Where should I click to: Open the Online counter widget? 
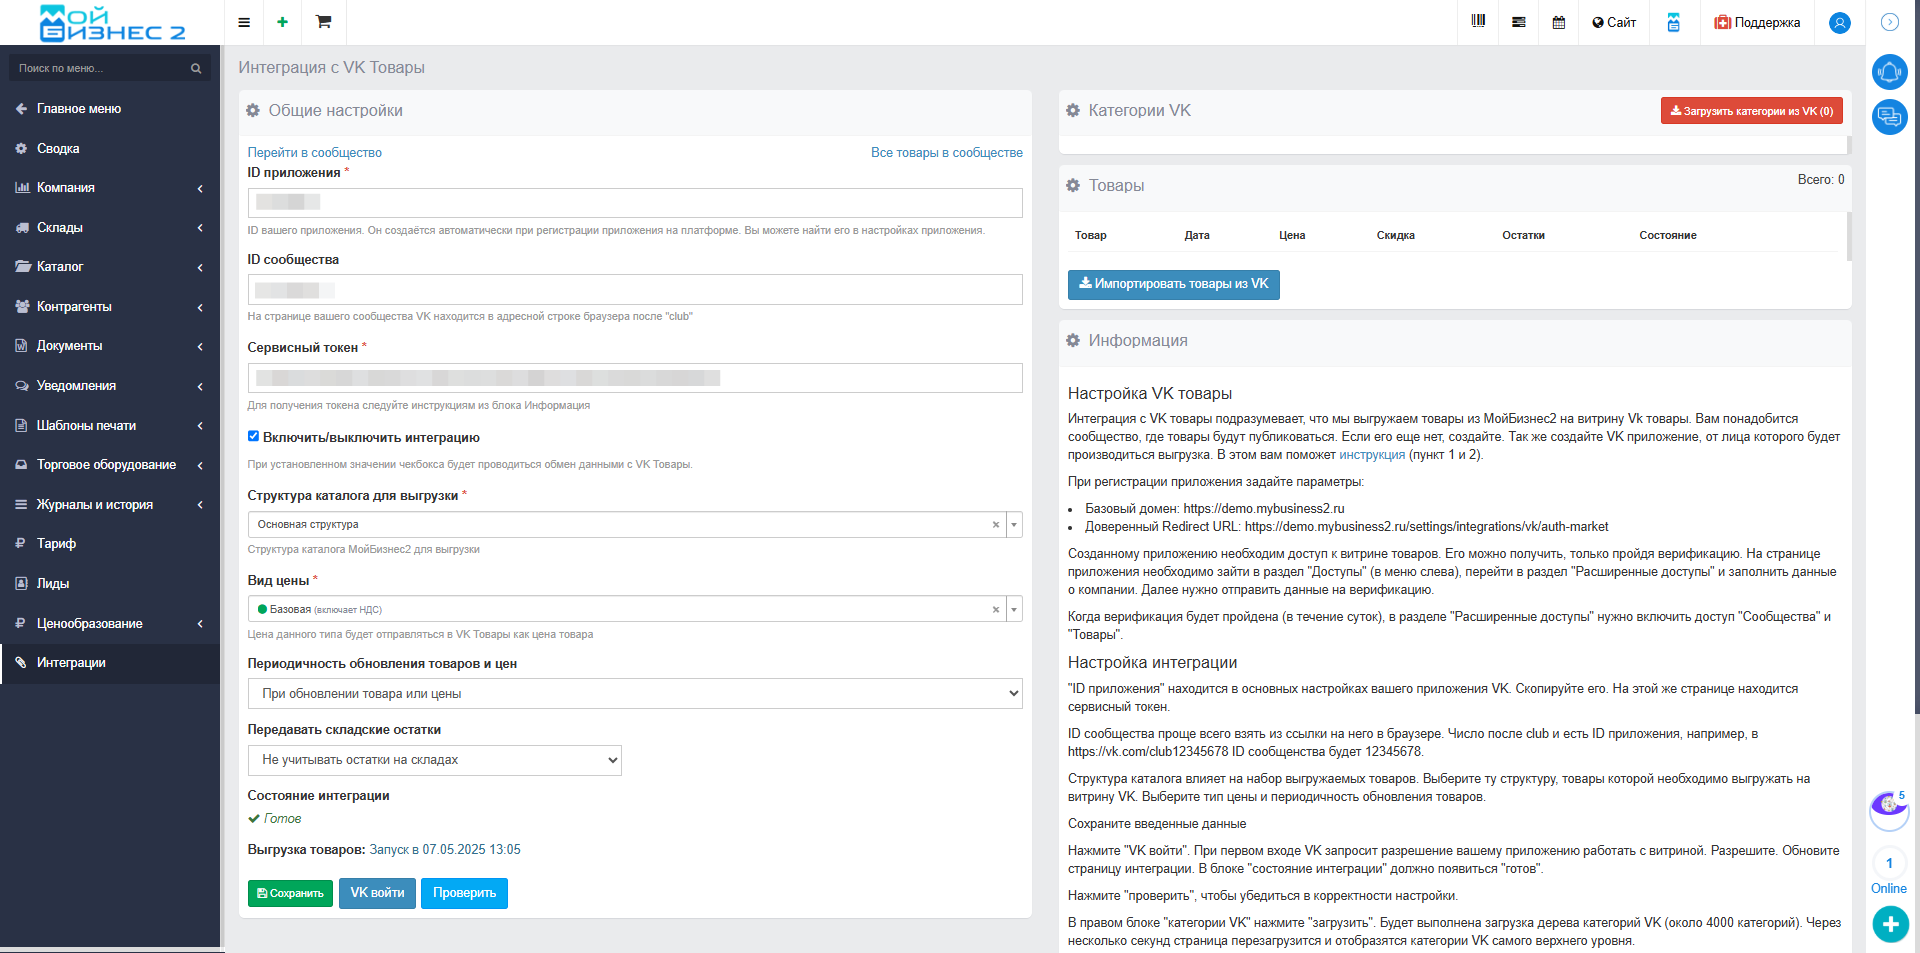1889,873
